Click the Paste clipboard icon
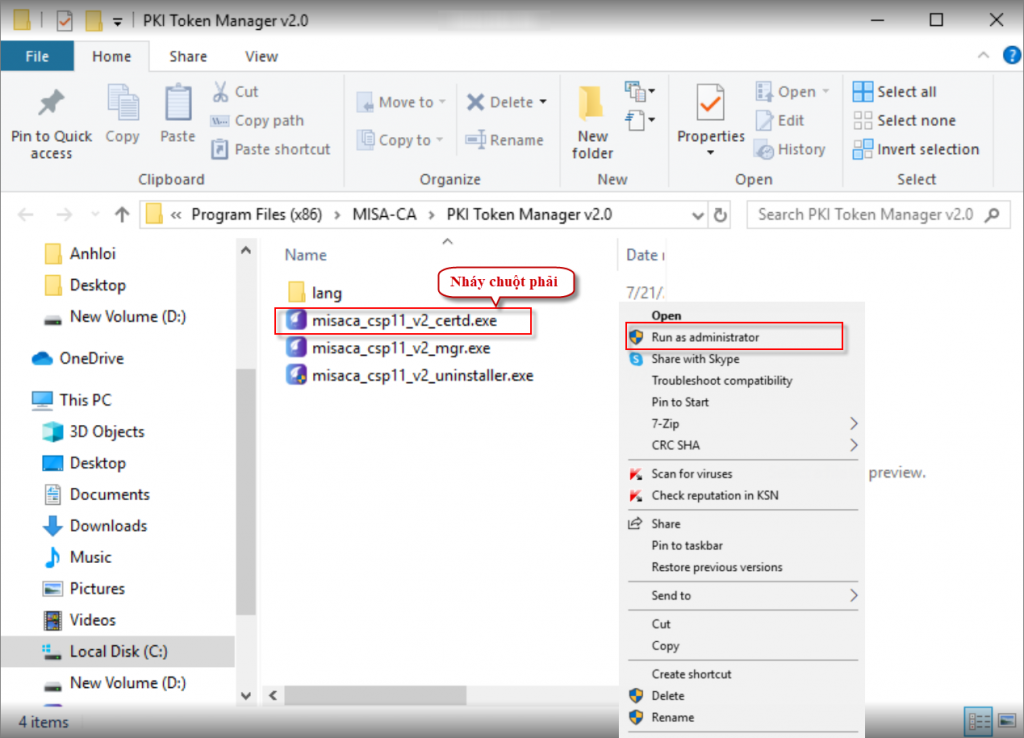Screen dimensions: 1024x738 click(x=178, y=103)
